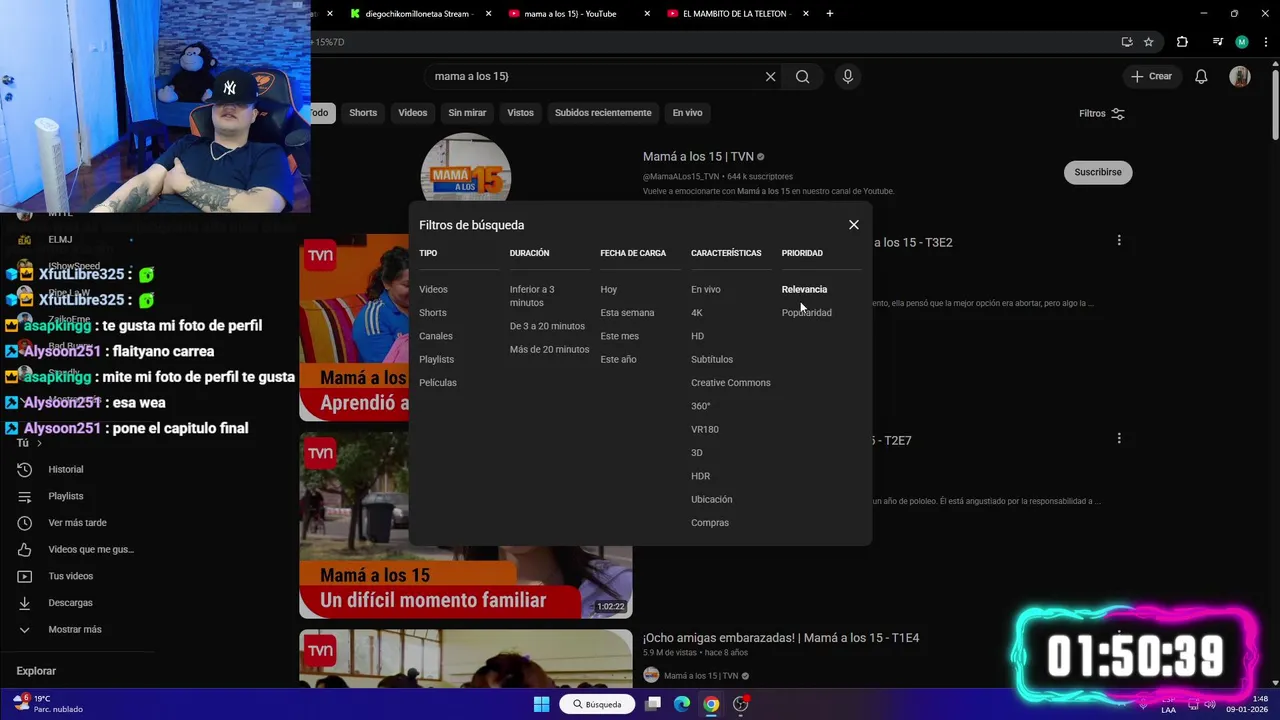Filter by HDR feature
This screenshot has height=720, width=1280.
[x=701, y=476]
